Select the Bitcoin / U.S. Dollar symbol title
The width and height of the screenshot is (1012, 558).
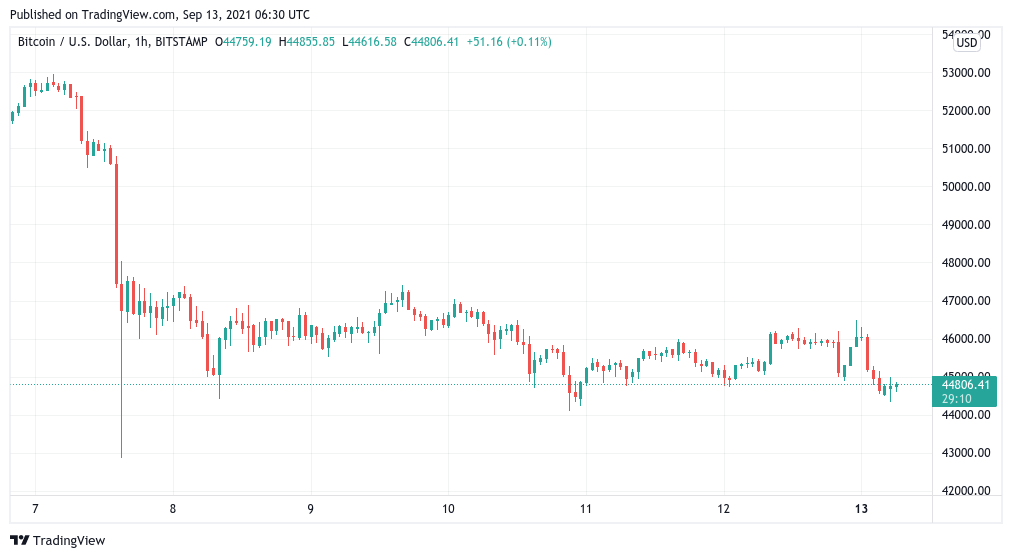click(72, 42)
